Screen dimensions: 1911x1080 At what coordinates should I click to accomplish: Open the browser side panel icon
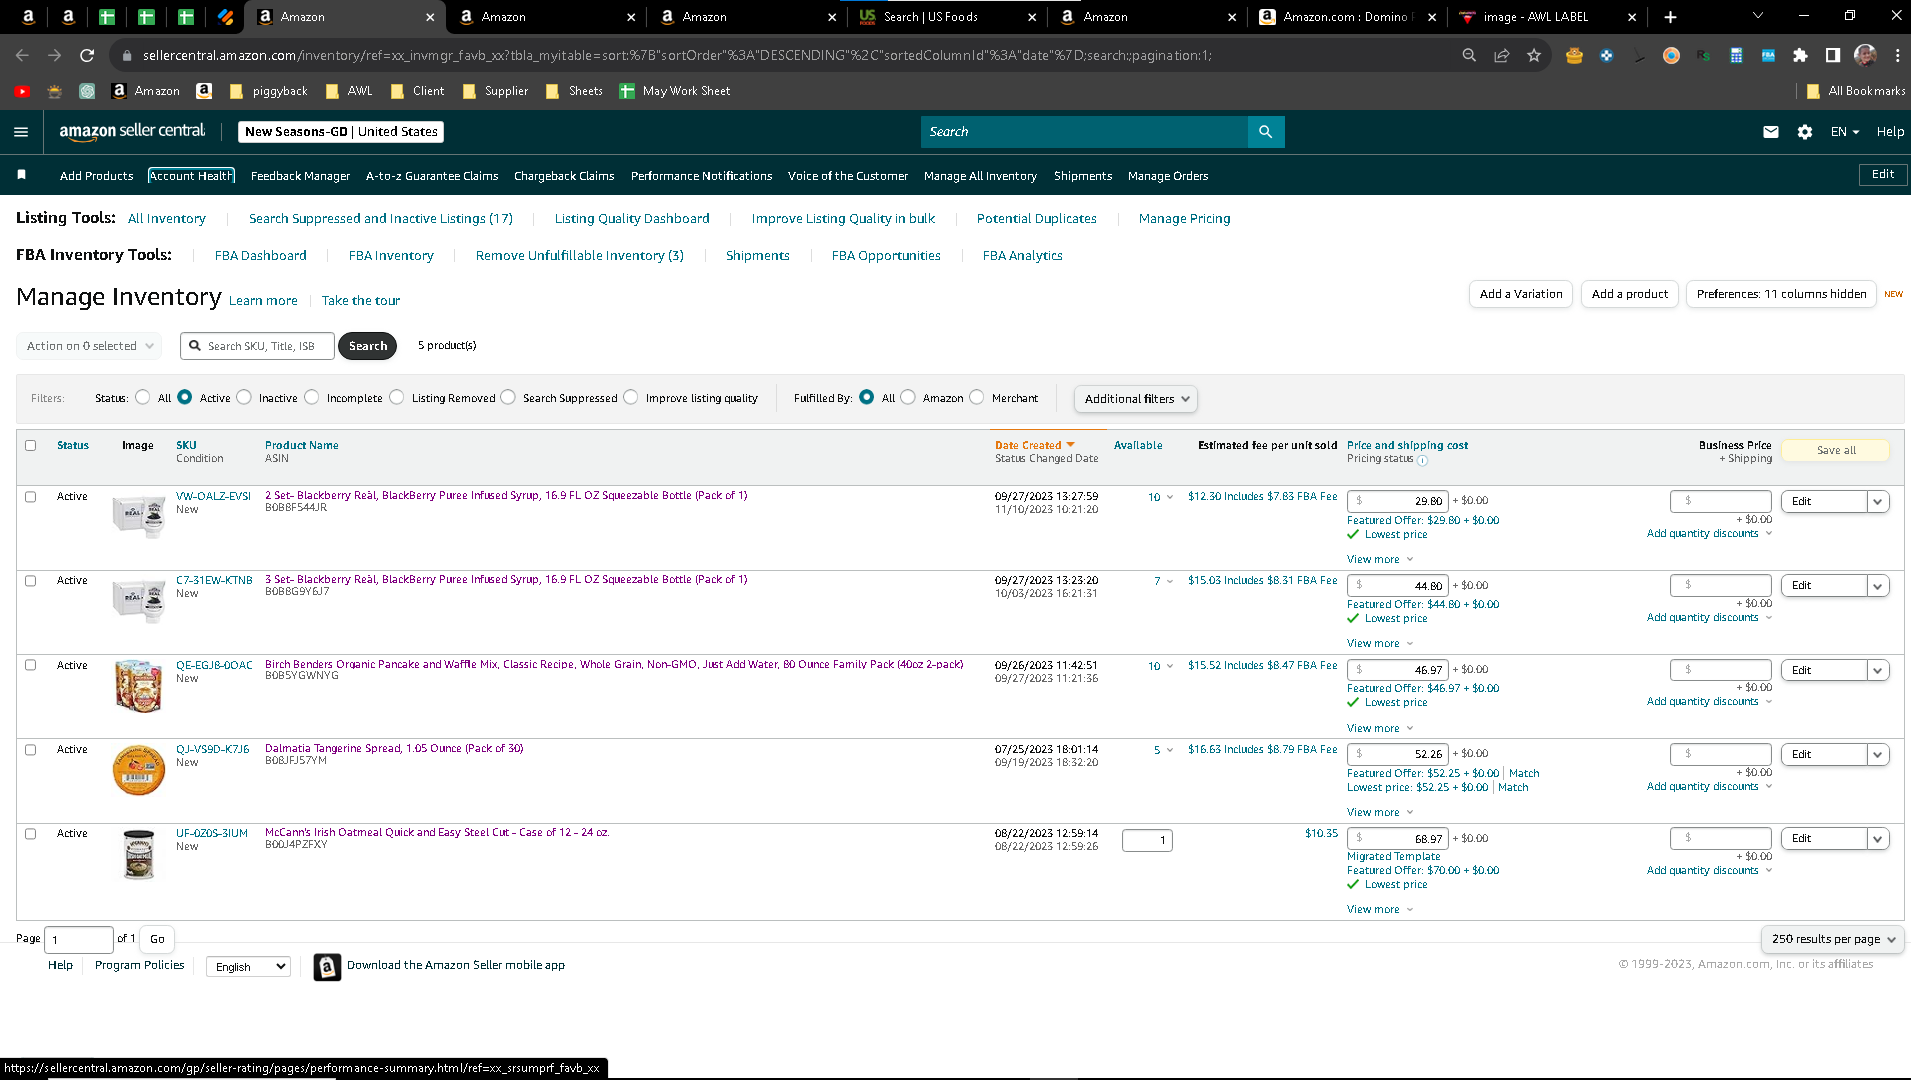click(x=1833, y=56)
